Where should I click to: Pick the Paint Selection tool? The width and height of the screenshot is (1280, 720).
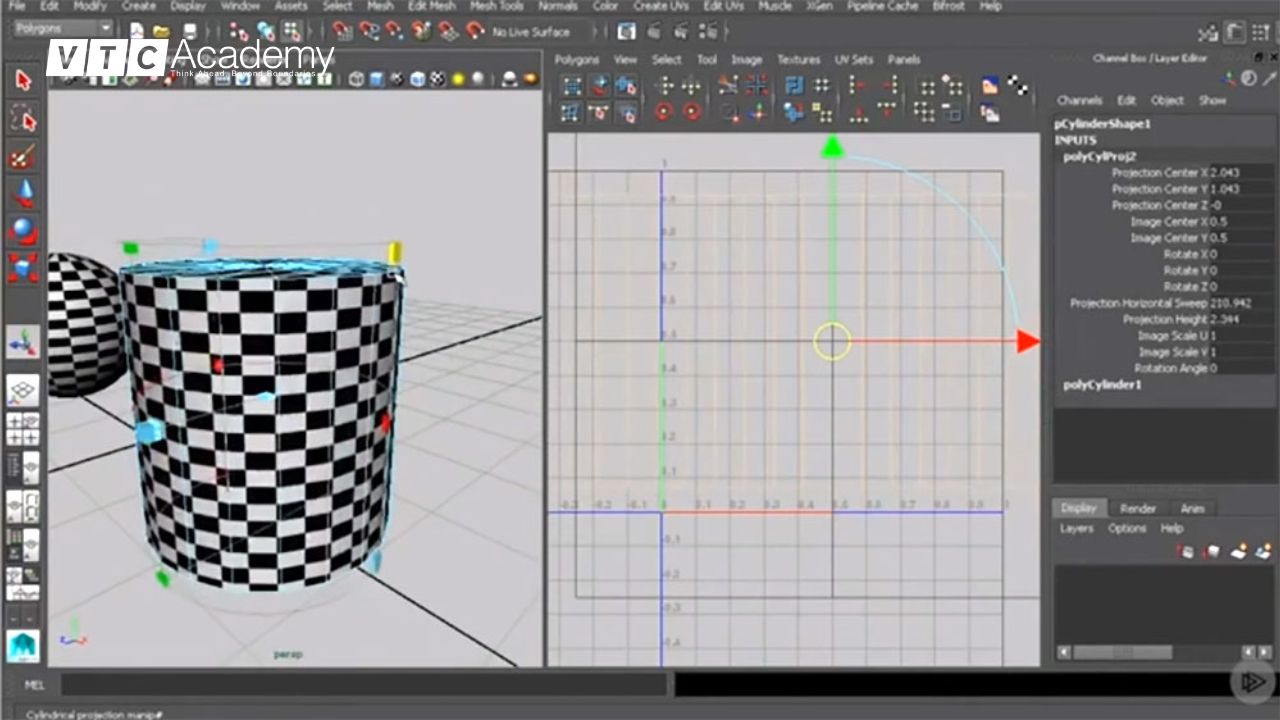pyautogui.click(x=23, y=158)
